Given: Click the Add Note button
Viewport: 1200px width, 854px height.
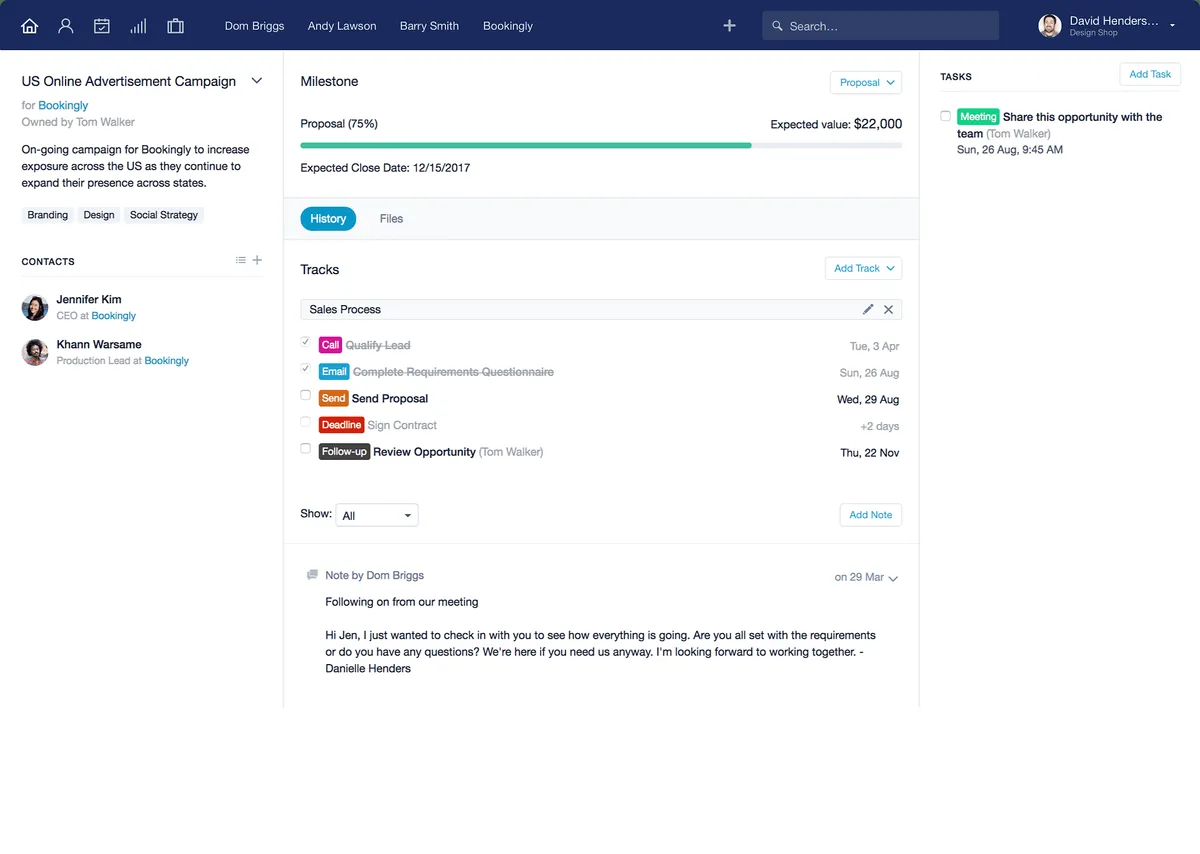Looking at the screenshot, I should 870,515.
